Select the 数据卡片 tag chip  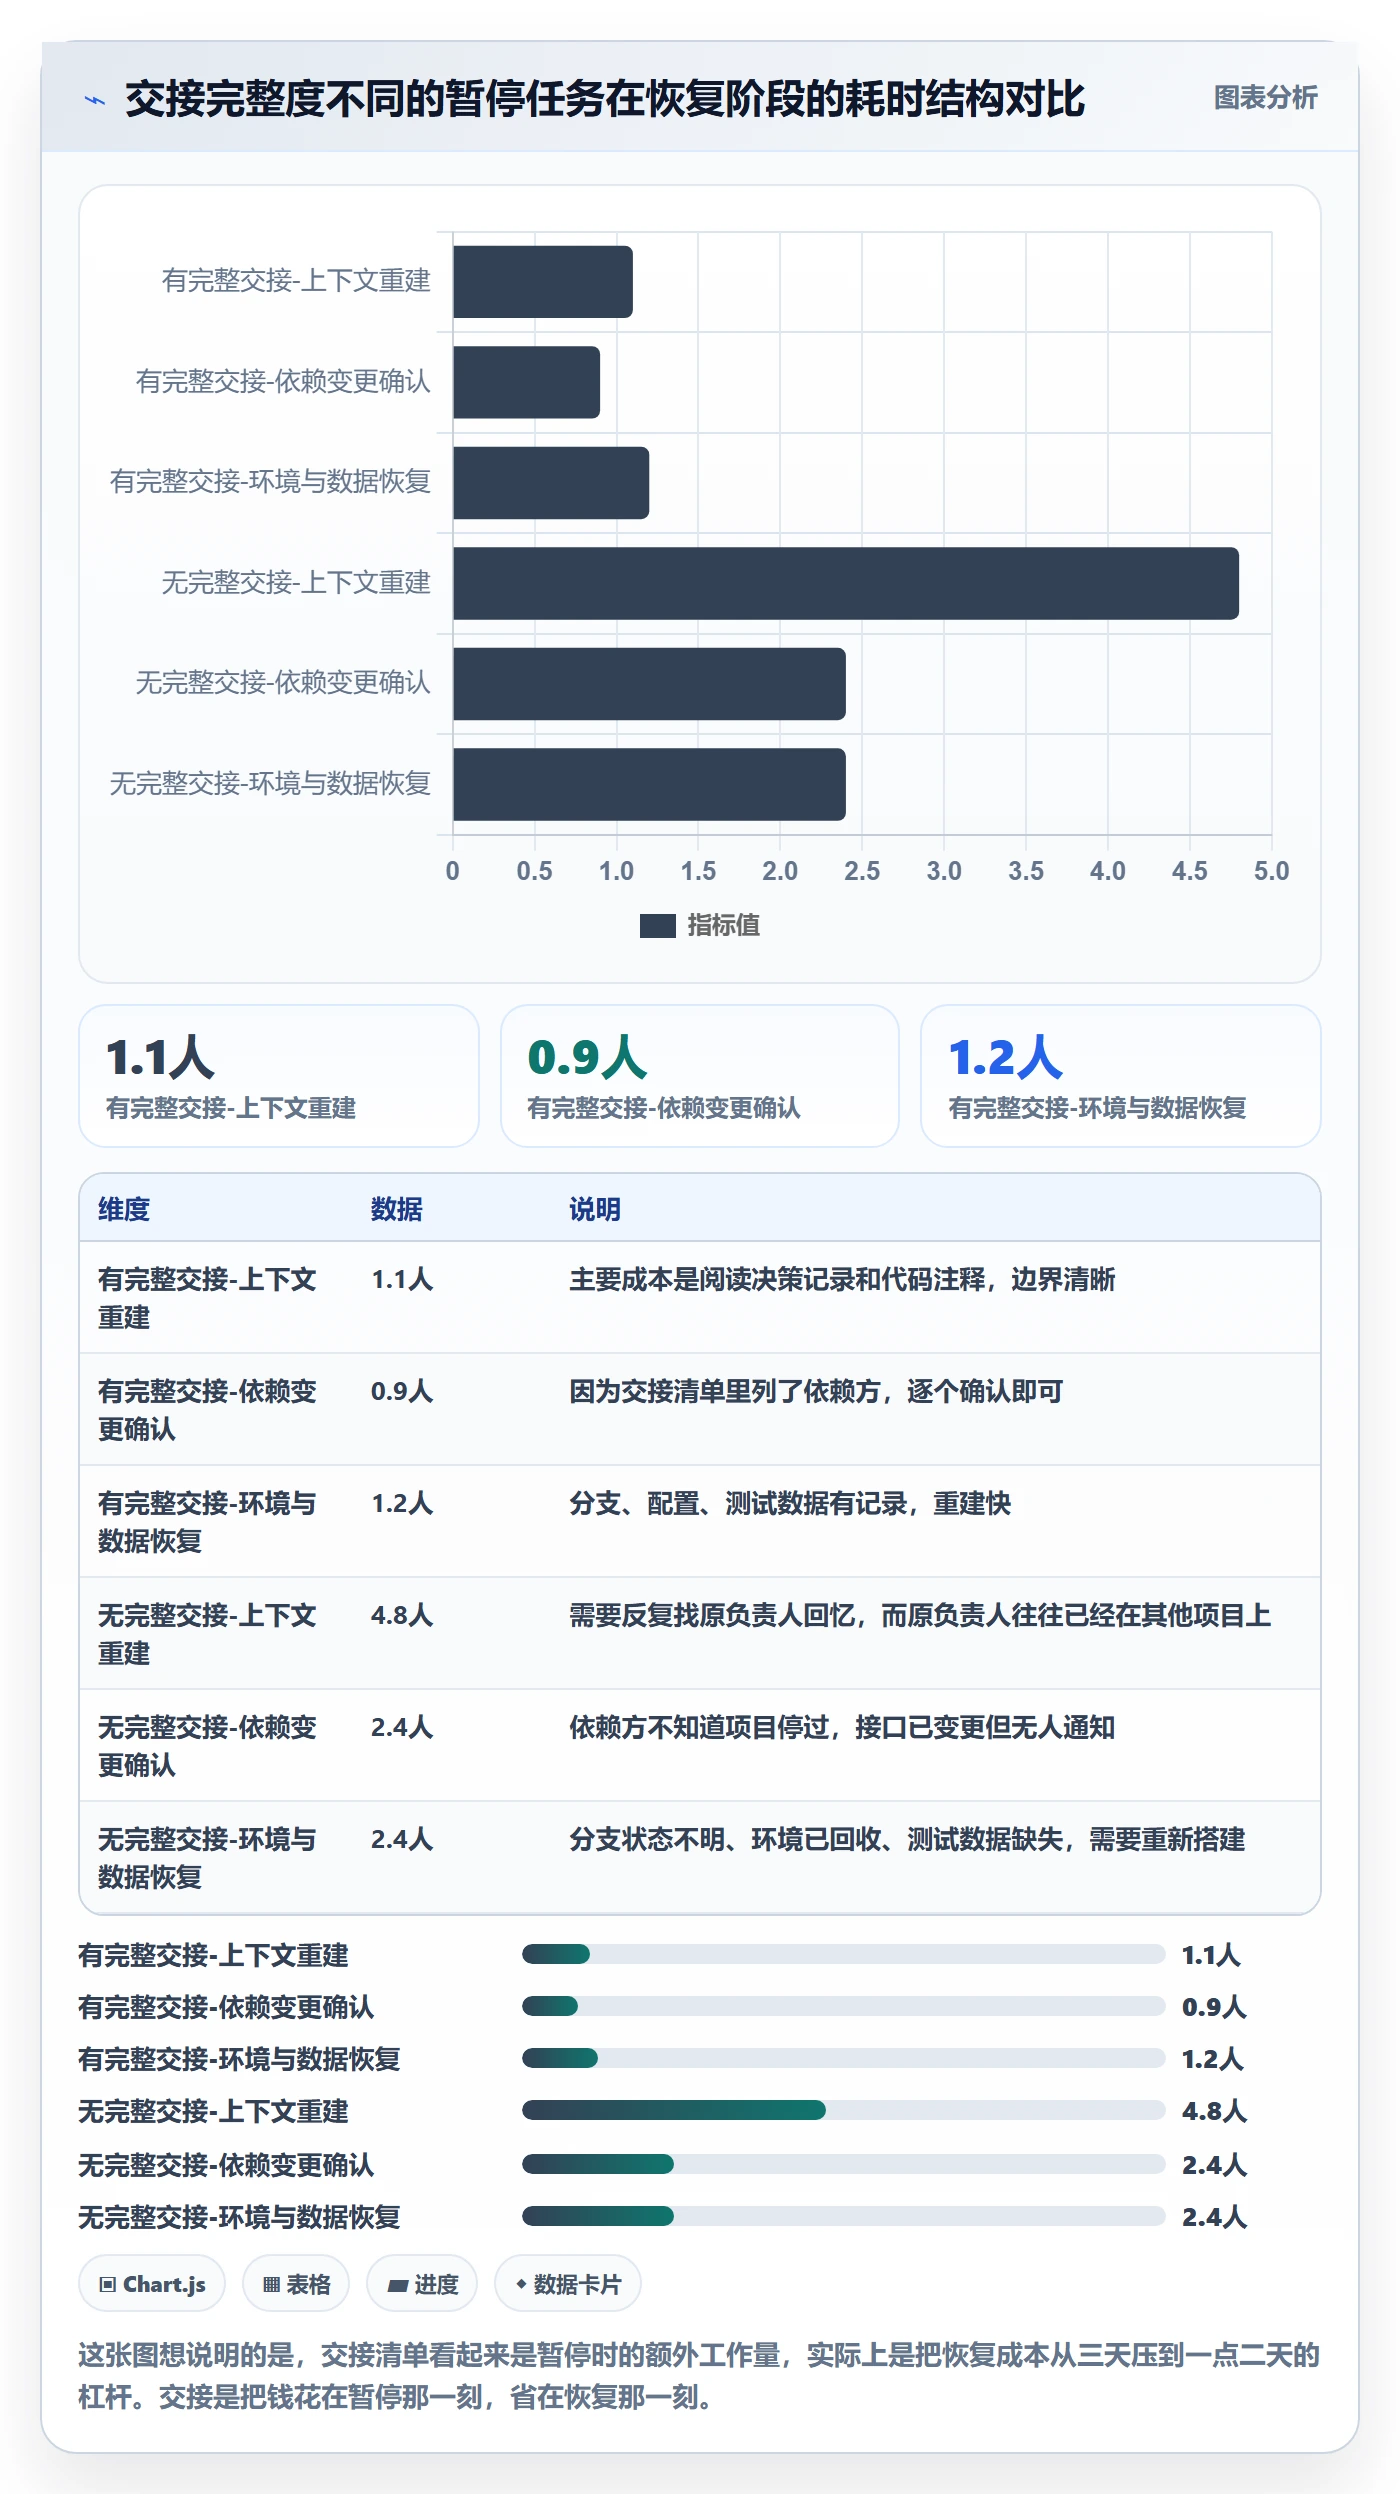coord(568,2284)
